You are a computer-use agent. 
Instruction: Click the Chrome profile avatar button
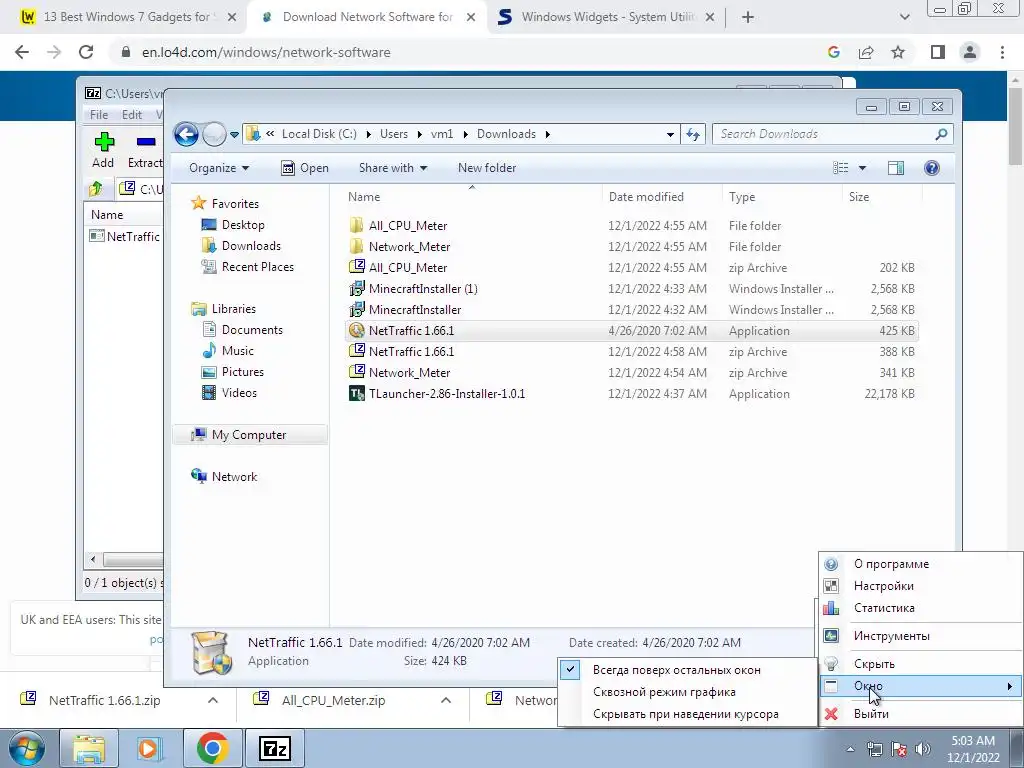point(970,52)
